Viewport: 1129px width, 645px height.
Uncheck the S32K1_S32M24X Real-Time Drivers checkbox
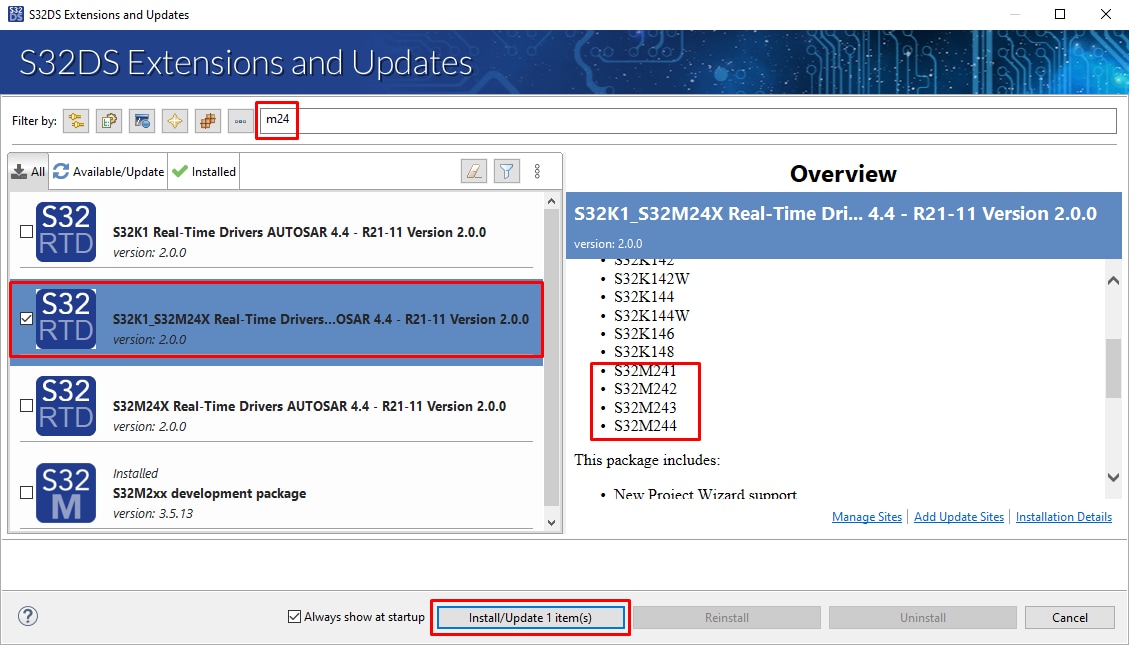pyautogui.click(x=27, y=319)
